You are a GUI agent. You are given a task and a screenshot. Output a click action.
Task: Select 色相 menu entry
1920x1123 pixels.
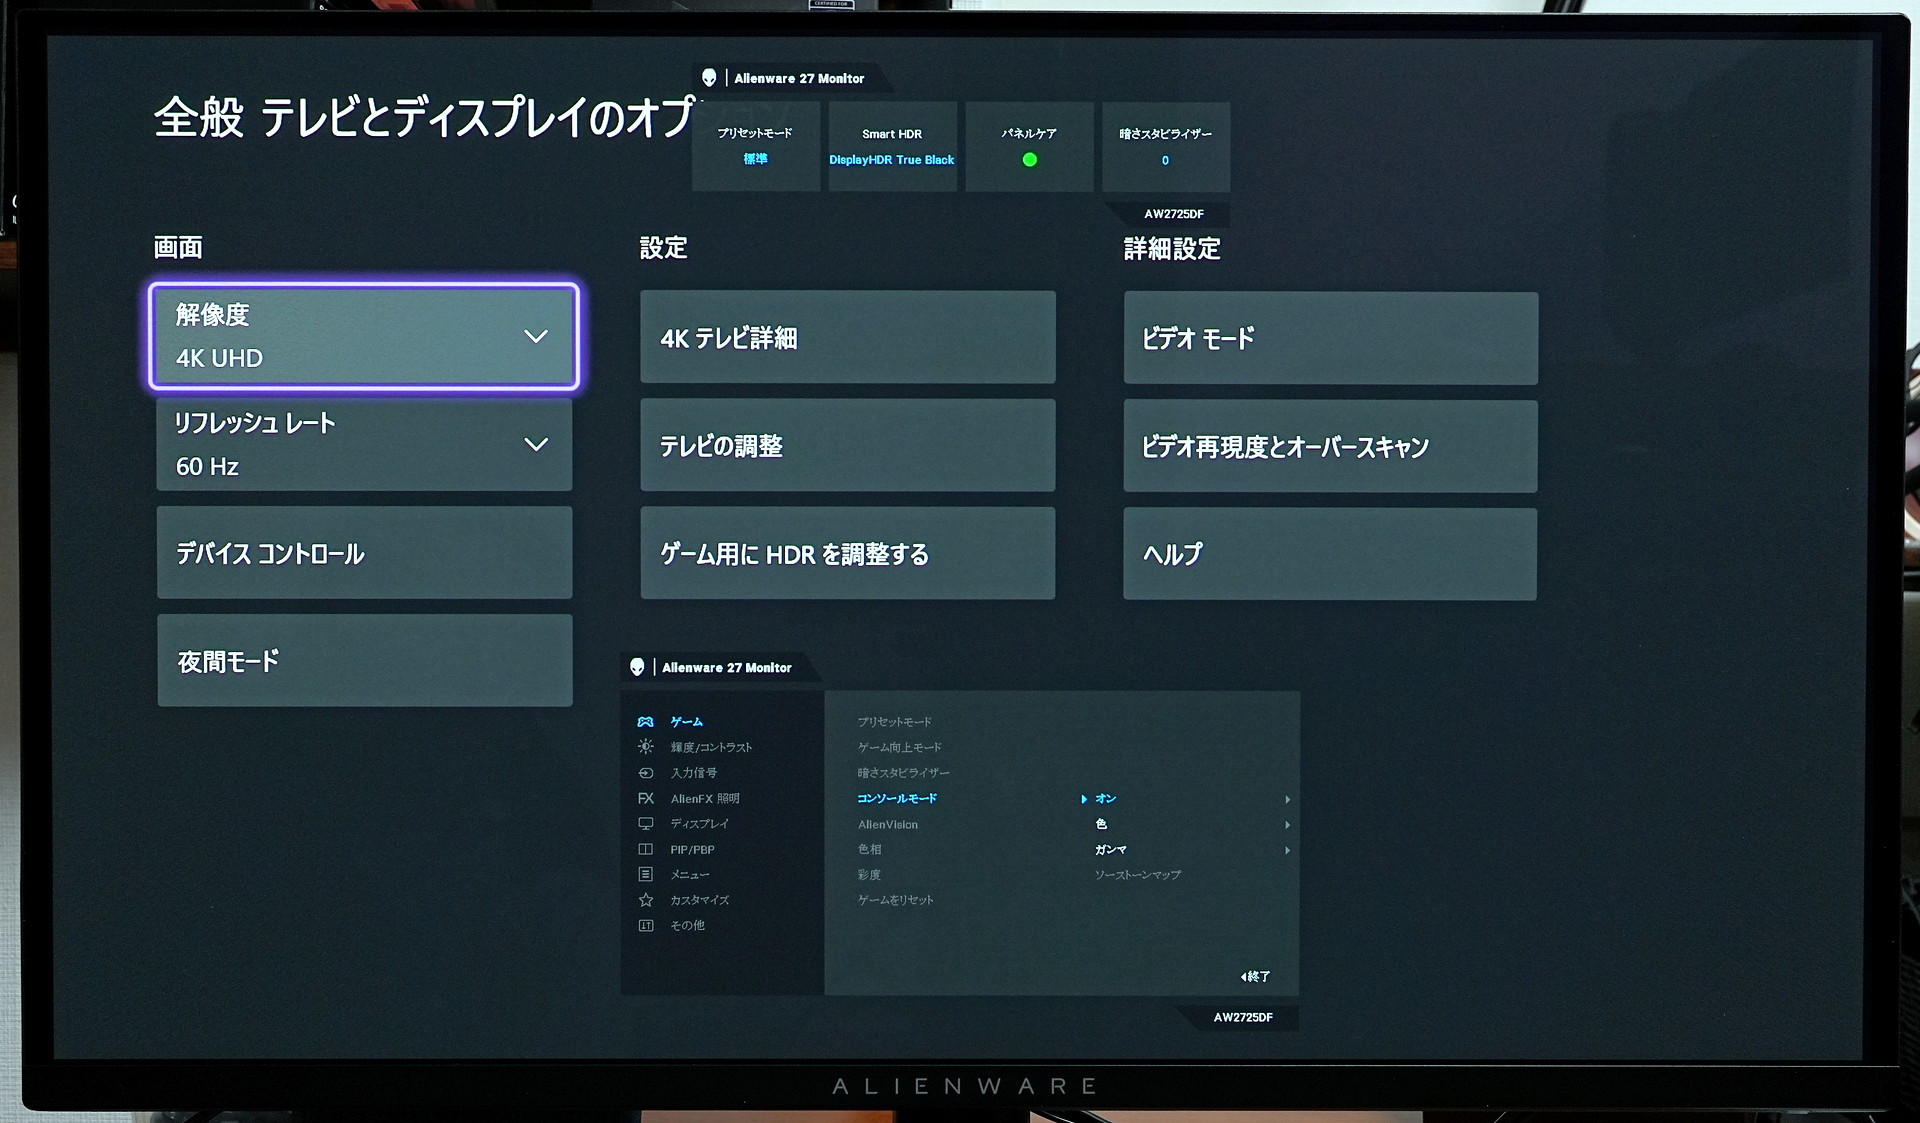pos(869,849)
